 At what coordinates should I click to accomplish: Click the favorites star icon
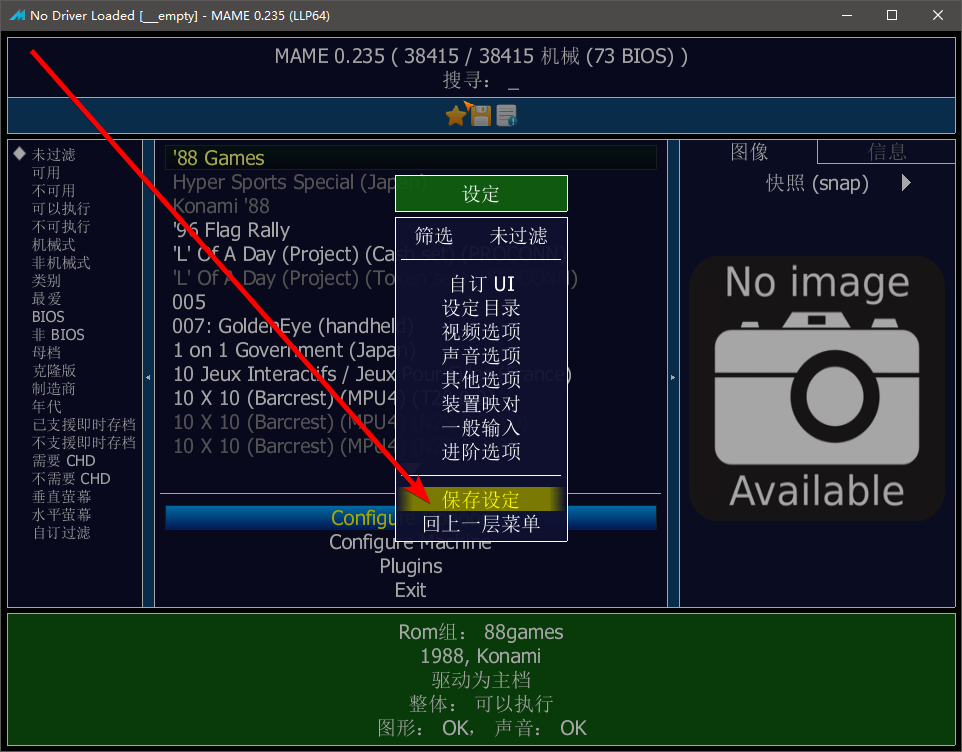456,115
